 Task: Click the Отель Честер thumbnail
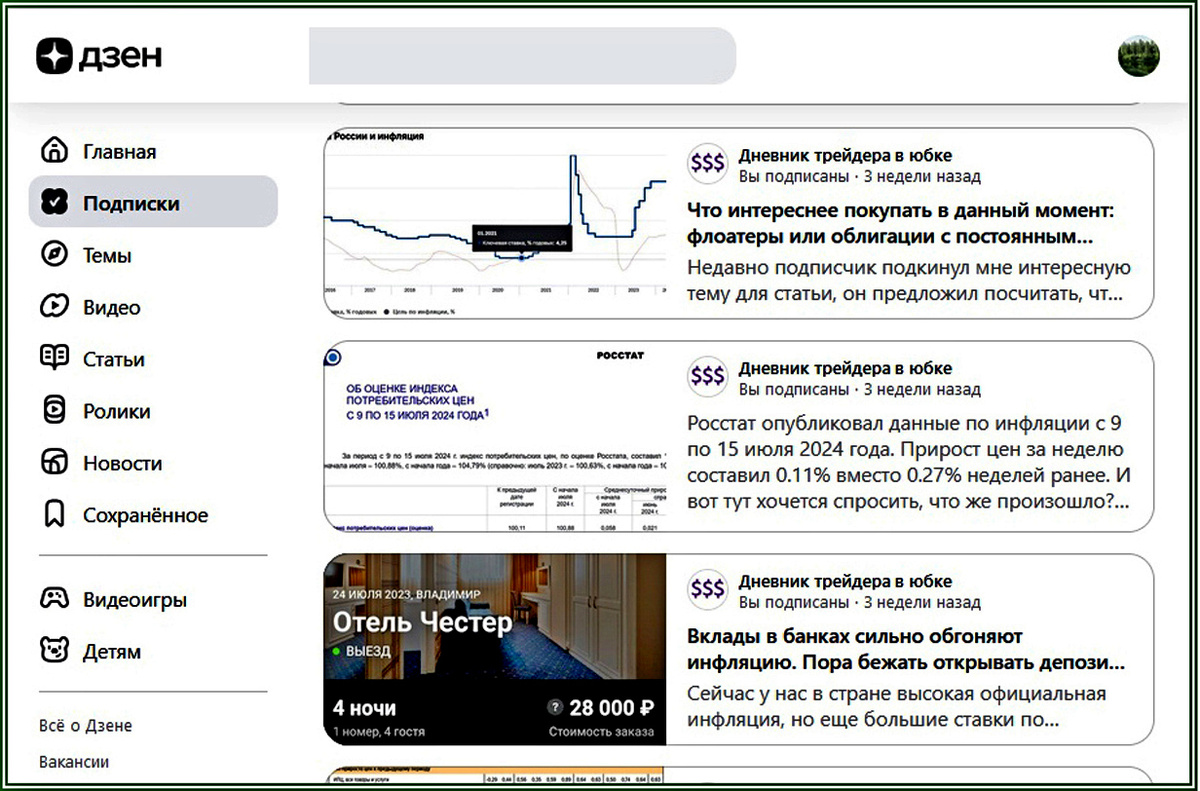(x=495, y=649)
